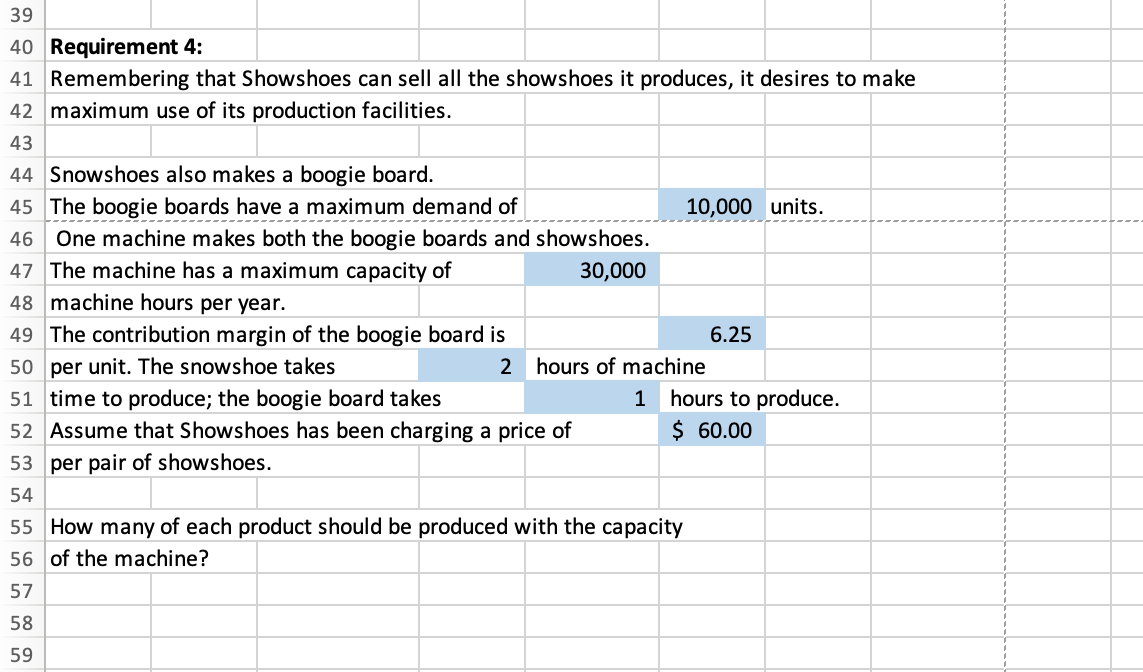Click row header 59
The image size is (1143, 672).
tap(21, 655)
